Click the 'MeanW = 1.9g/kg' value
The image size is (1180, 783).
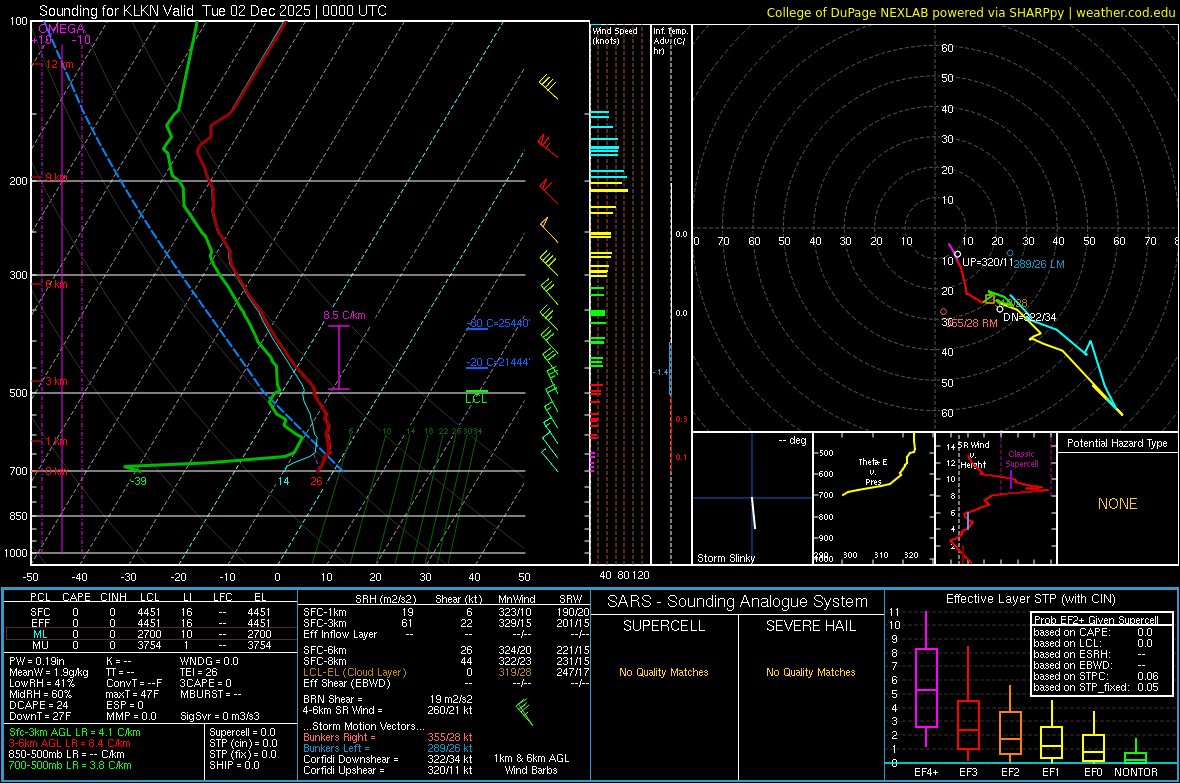(48, 672)
